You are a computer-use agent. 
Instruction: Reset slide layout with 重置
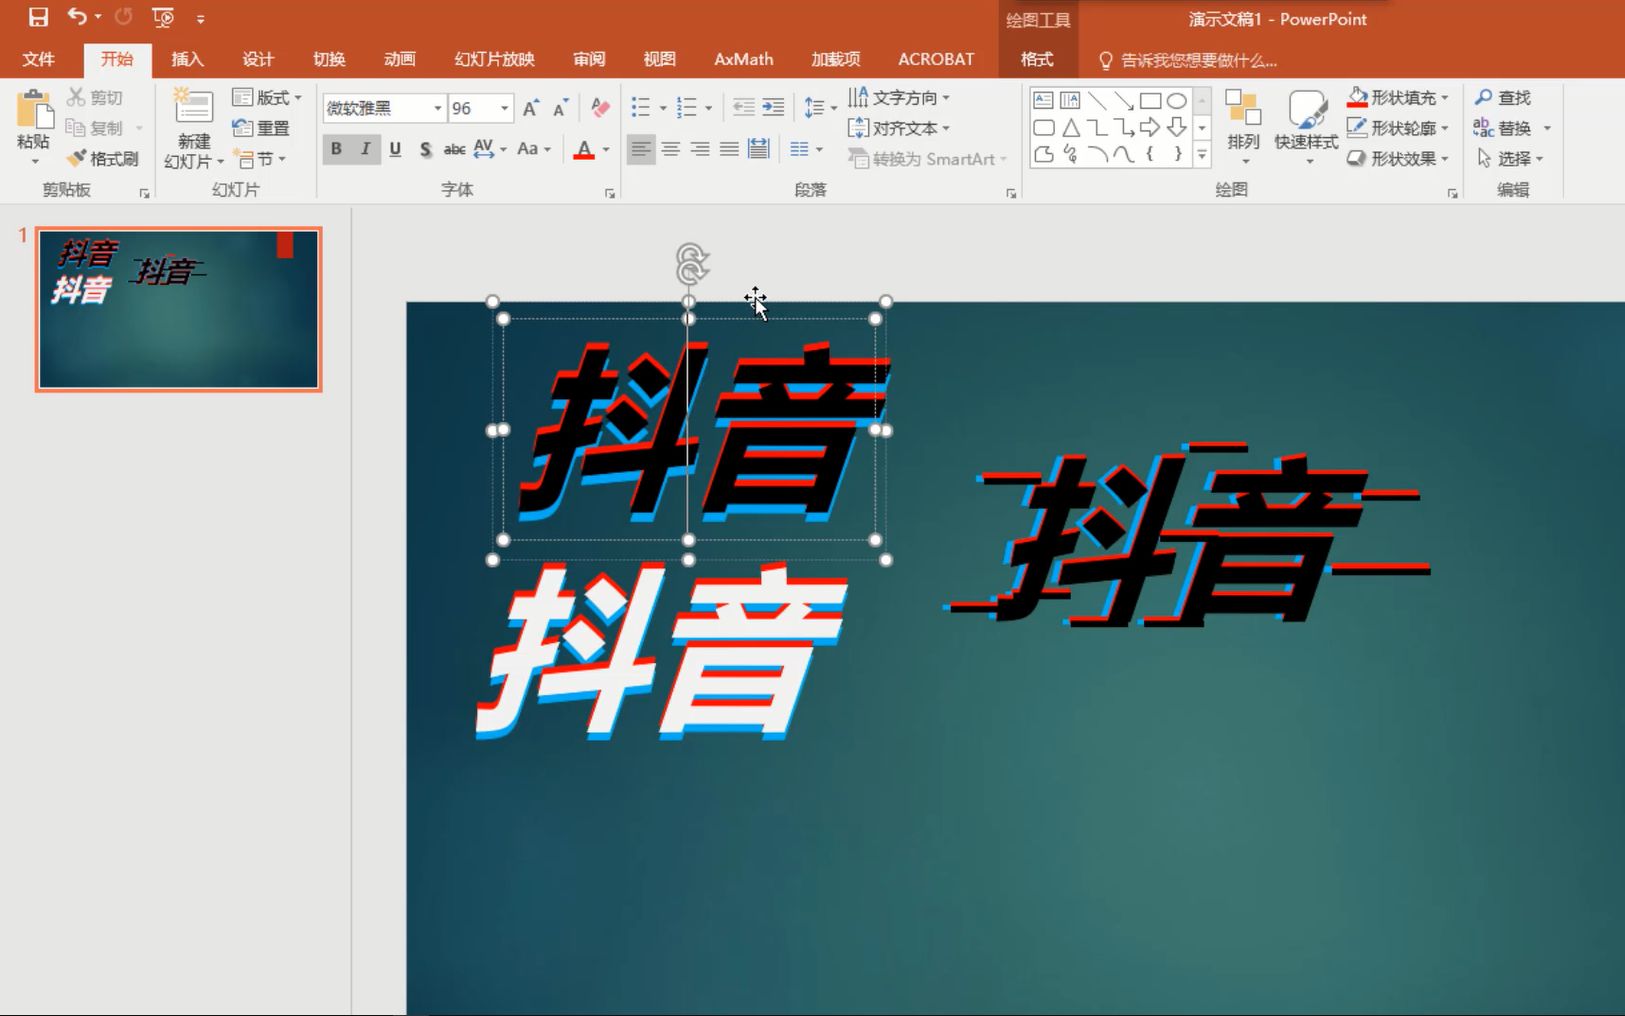coord(261,128)
